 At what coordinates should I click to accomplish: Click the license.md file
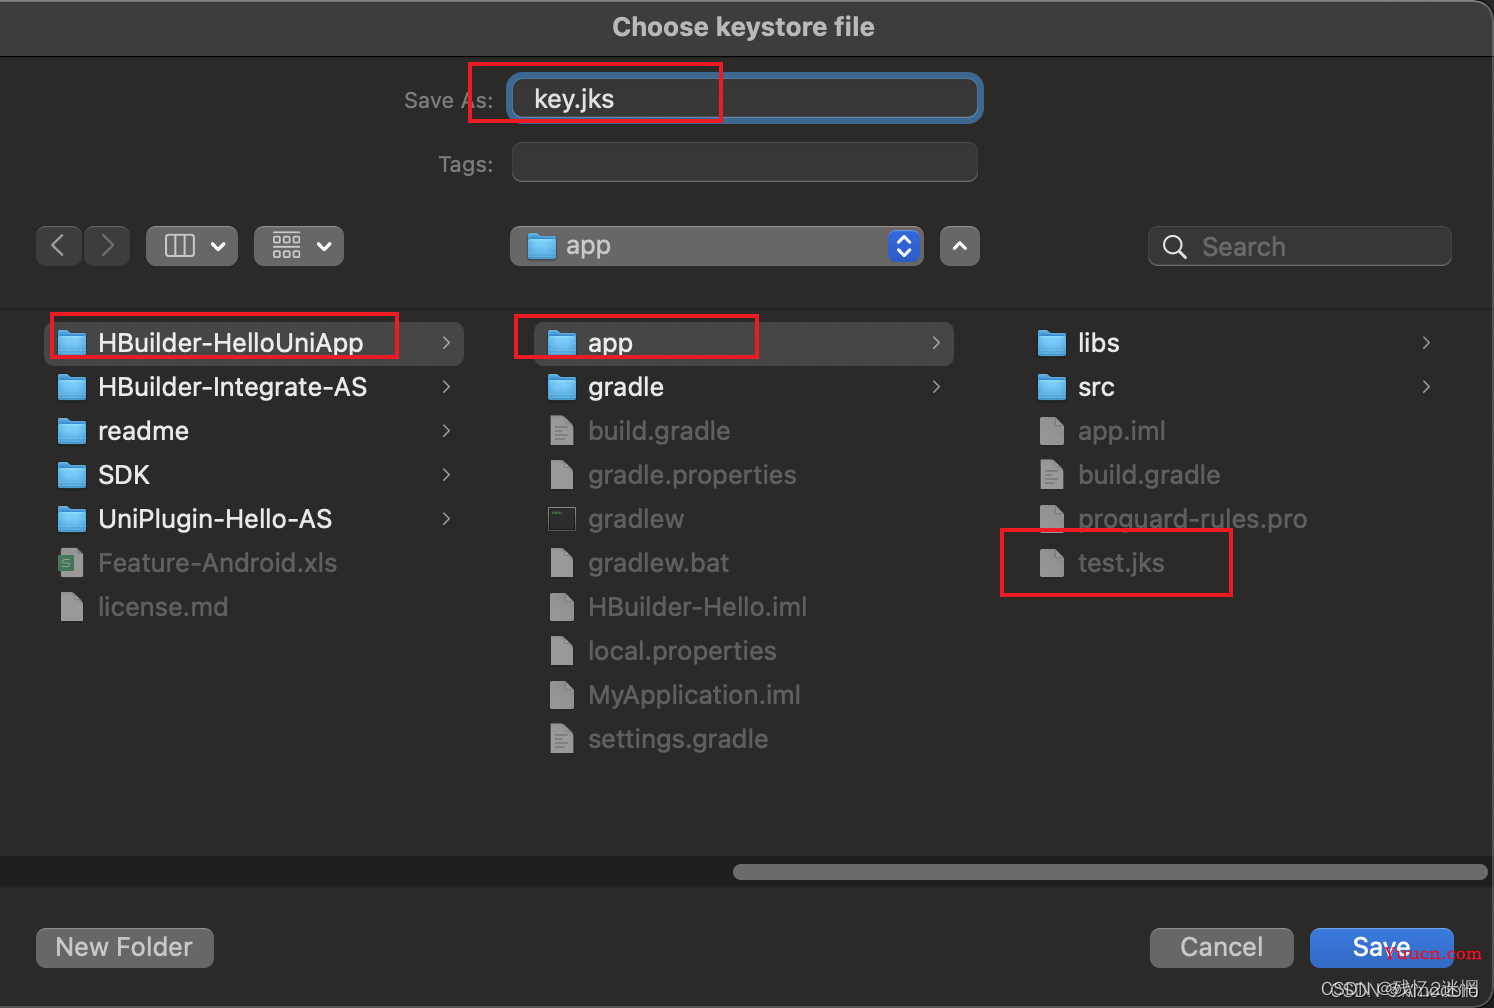(x=255, y=607)
